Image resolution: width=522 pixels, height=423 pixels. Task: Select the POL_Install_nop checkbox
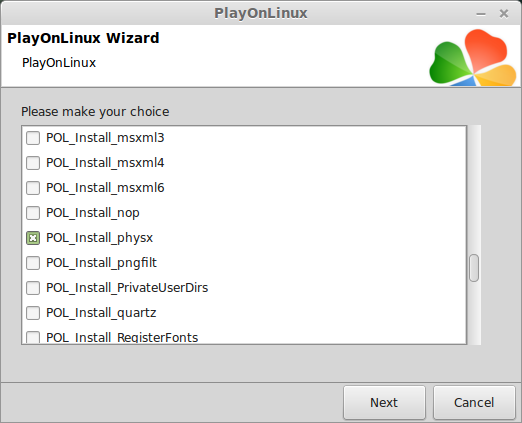click(33, 213)
